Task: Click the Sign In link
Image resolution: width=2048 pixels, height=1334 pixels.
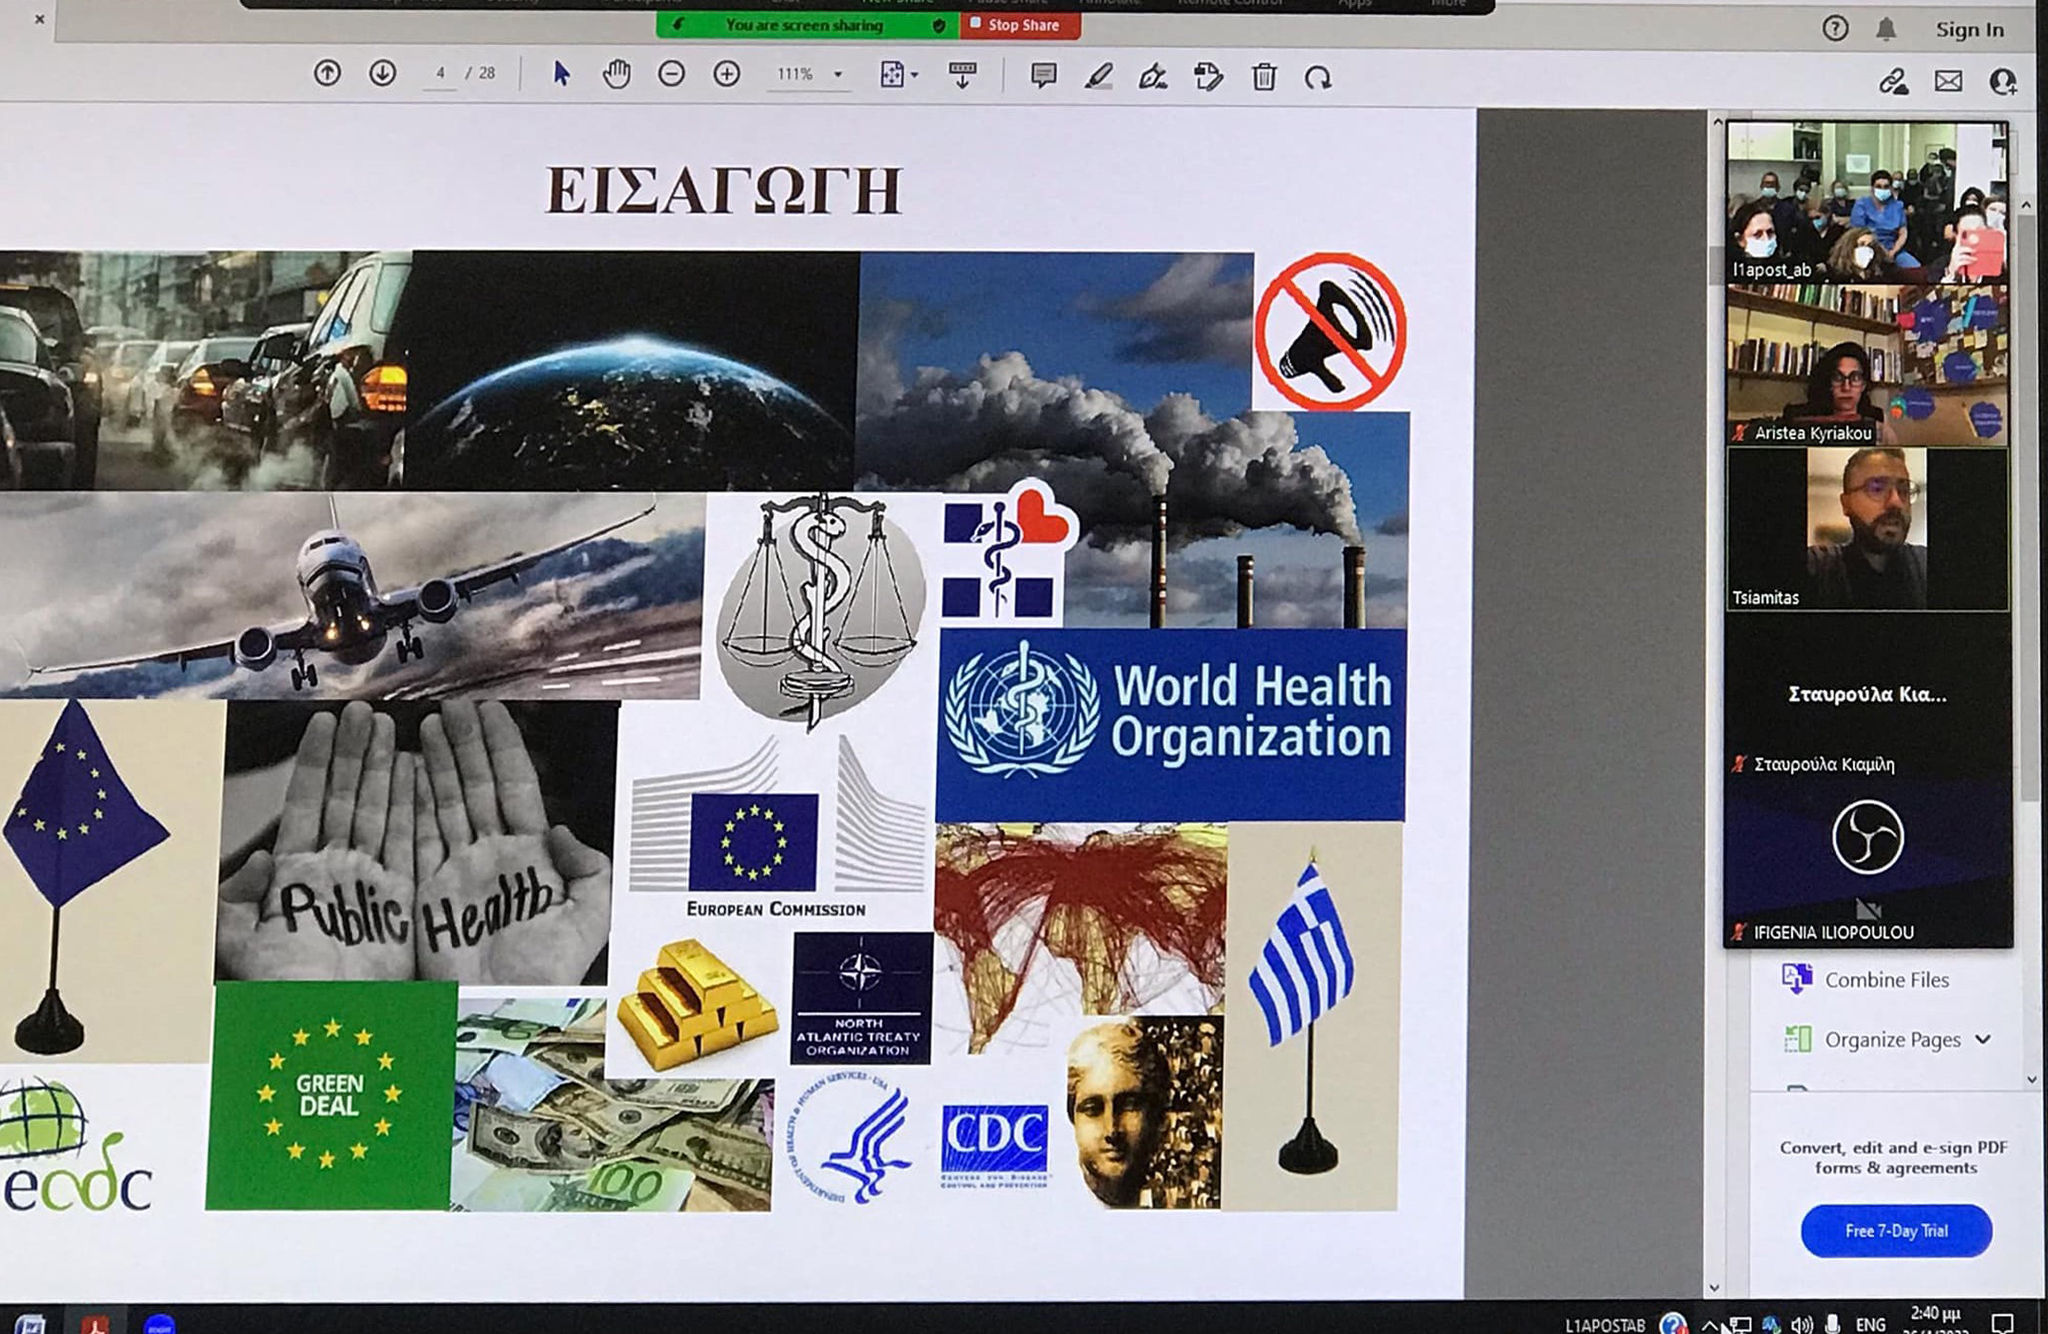Action: [x=1969, y=30]
